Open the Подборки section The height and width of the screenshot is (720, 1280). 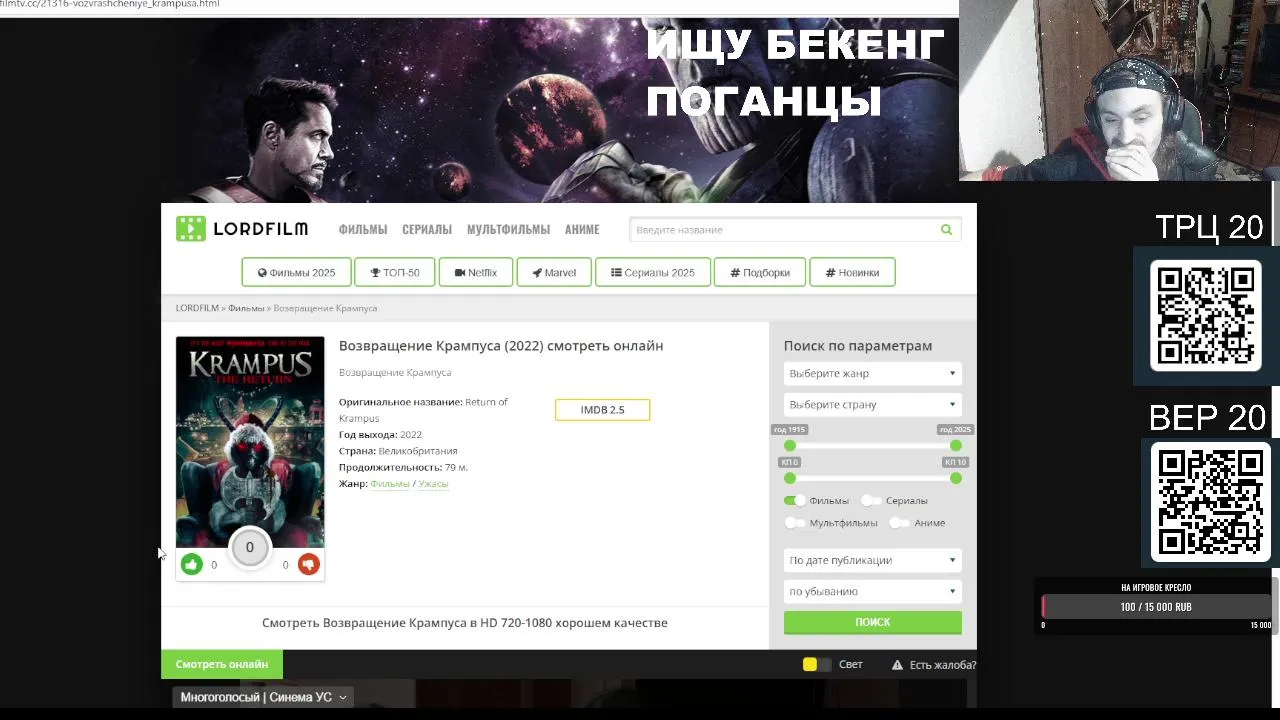pyautogui.click(x=760, y=272)
